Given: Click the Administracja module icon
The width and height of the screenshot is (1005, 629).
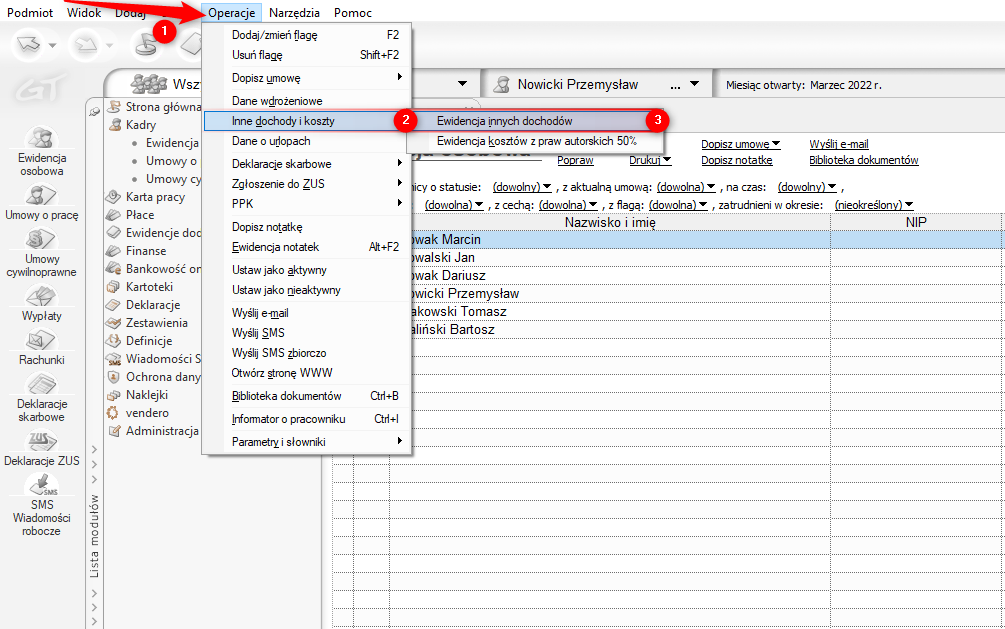Looking at the screenshot, I should tap(114, 431).
